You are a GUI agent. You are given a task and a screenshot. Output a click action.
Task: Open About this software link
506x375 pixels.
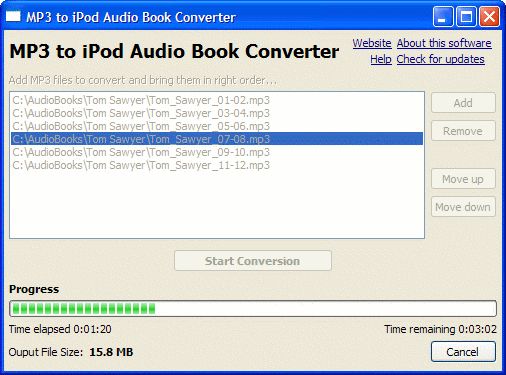[444, 43]
